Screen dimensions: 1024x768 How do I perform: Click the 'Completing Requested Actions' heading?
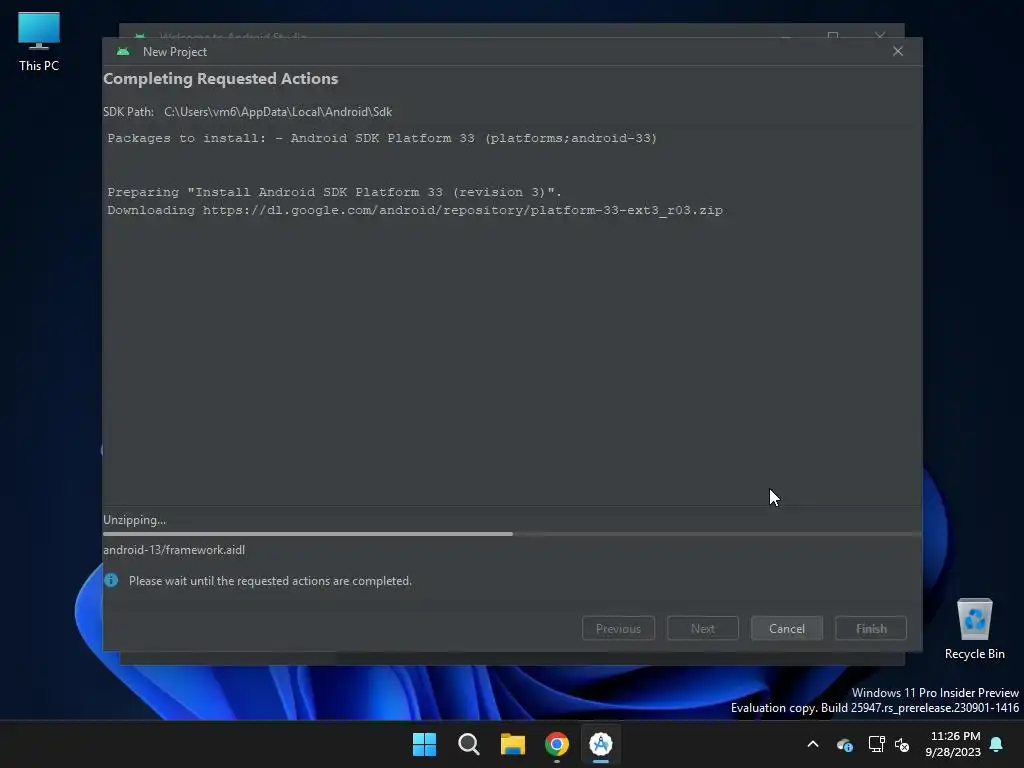221,78
